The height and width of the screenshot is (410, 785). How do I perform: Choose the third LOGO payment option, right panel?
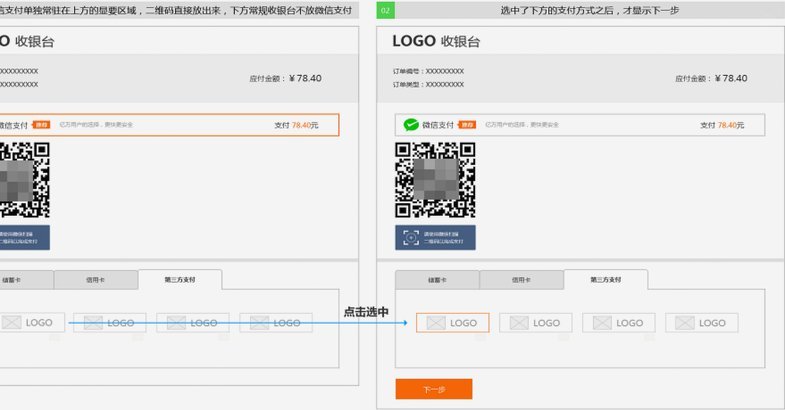coord(619,323)
